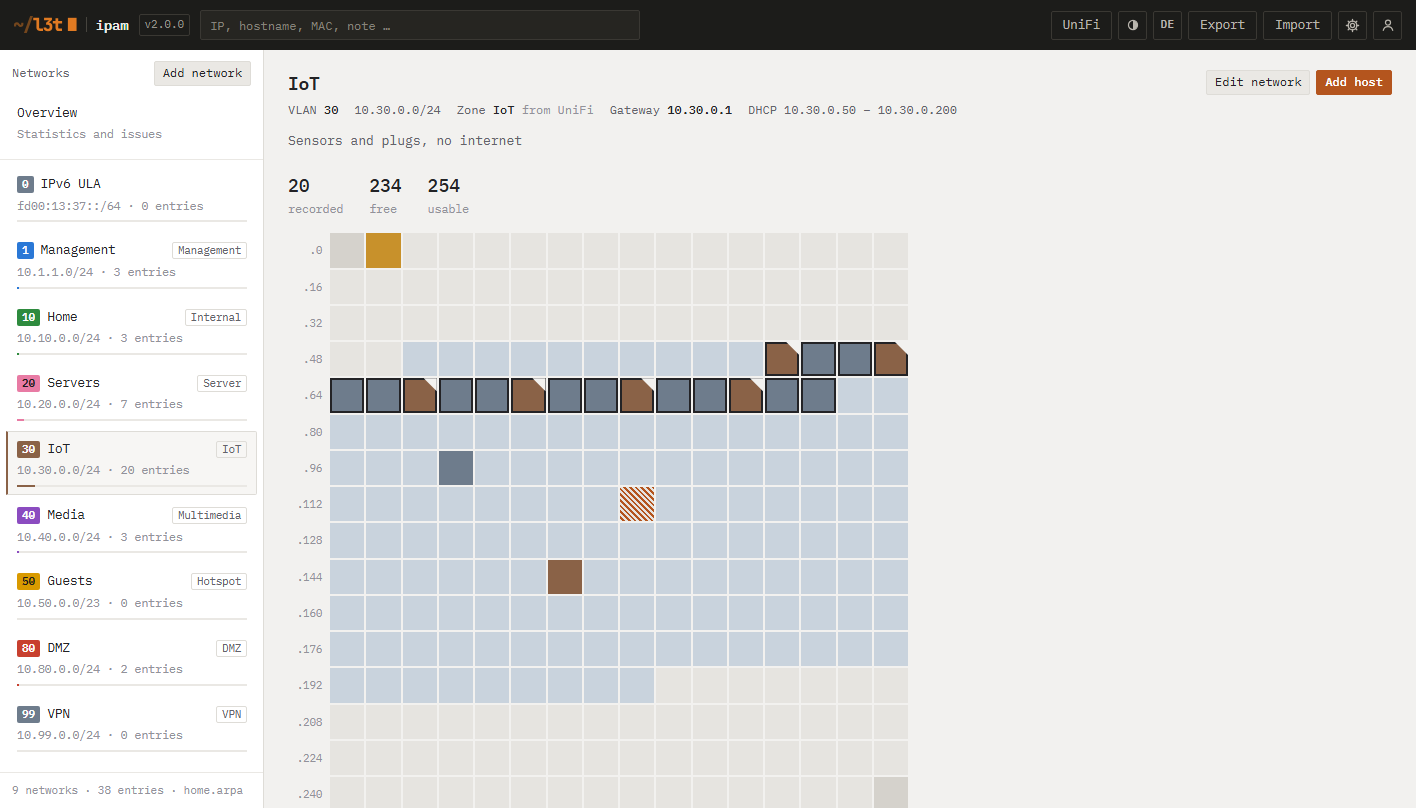
Task: Switch language using the DE button
Action: [x=1167, y=25]
